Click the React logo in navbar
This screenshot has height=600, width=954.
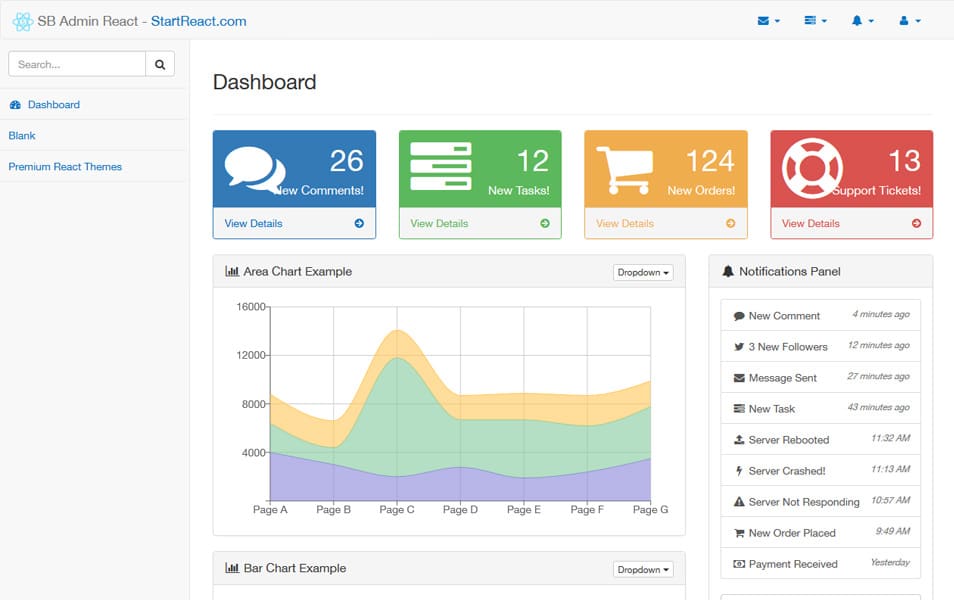pyautogui.click(x=22, y=21)
